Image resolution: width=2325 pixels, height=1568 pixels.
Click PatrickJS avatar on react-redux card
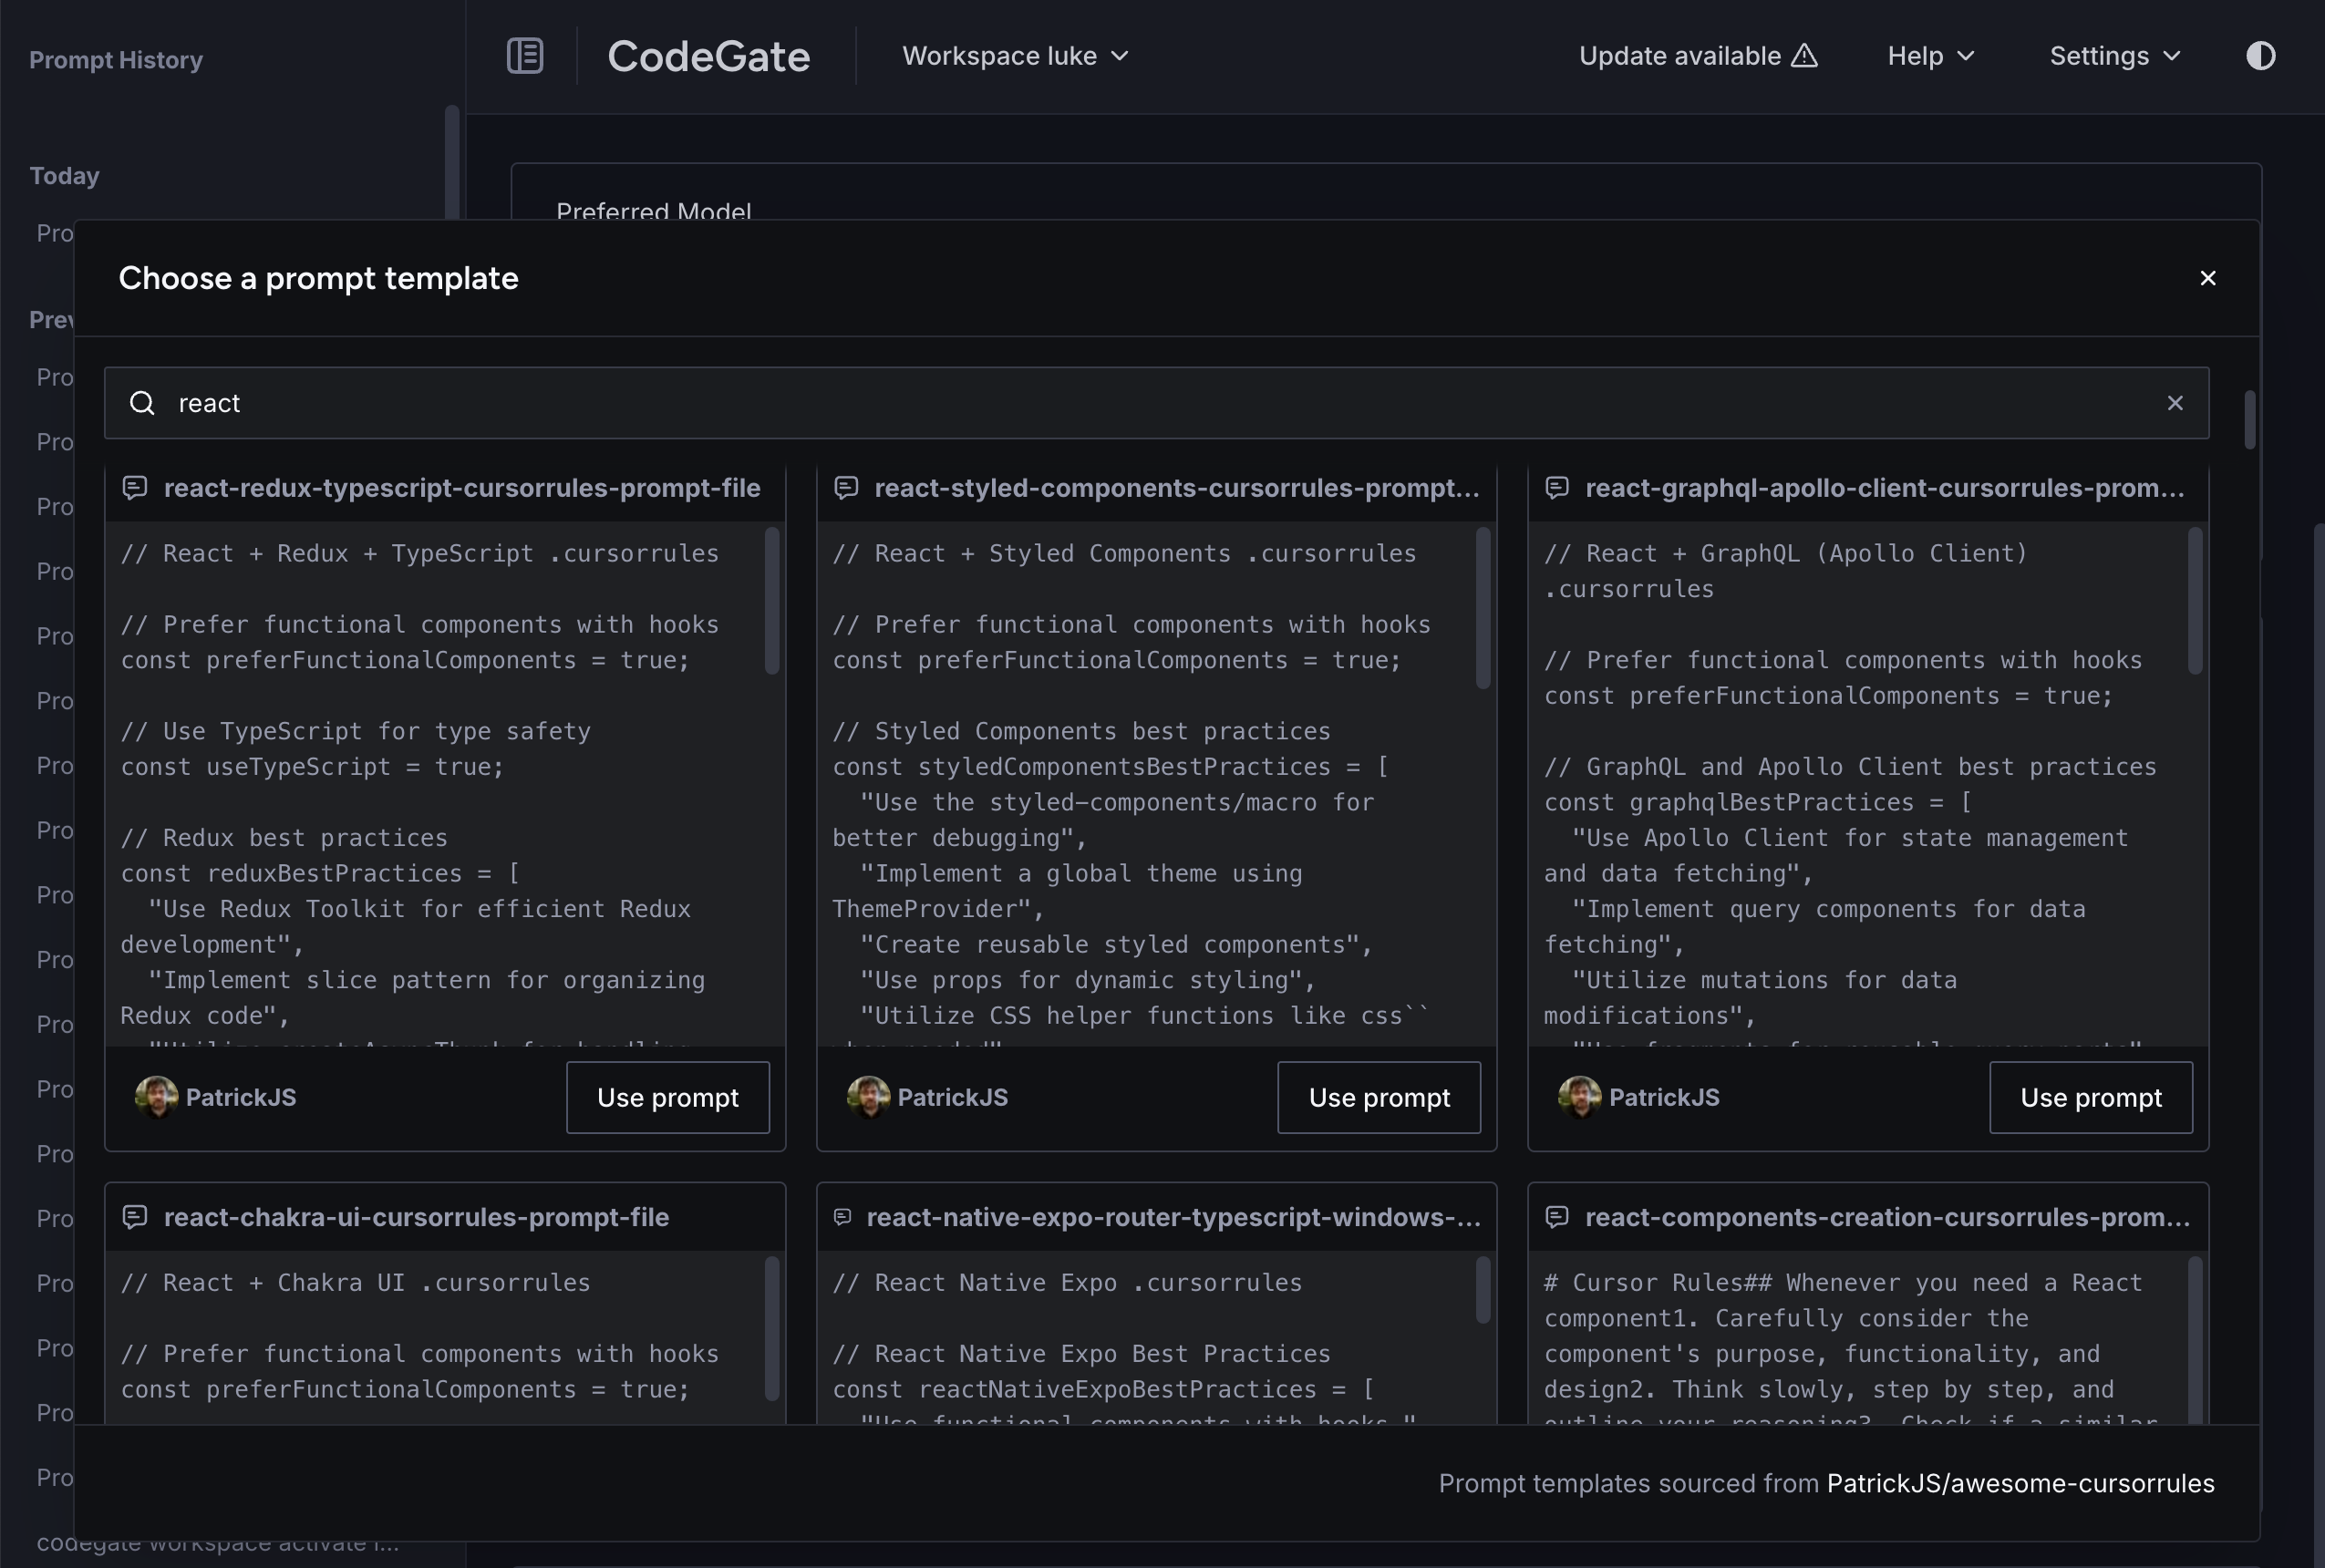tap(157, 1097)
